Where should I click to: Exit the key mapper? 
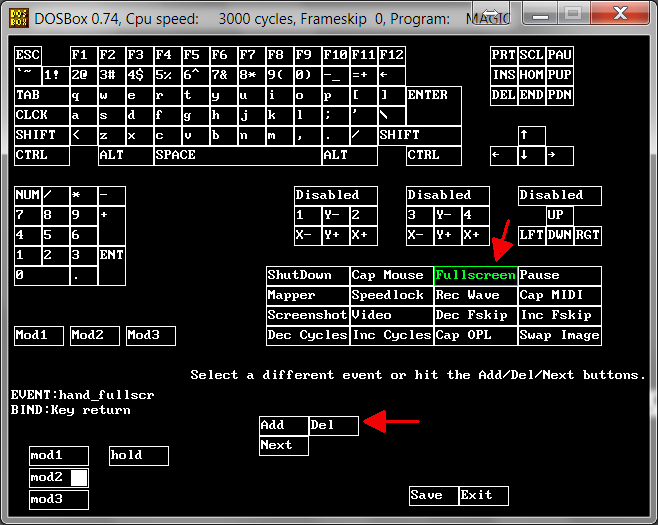coord(483,496)
